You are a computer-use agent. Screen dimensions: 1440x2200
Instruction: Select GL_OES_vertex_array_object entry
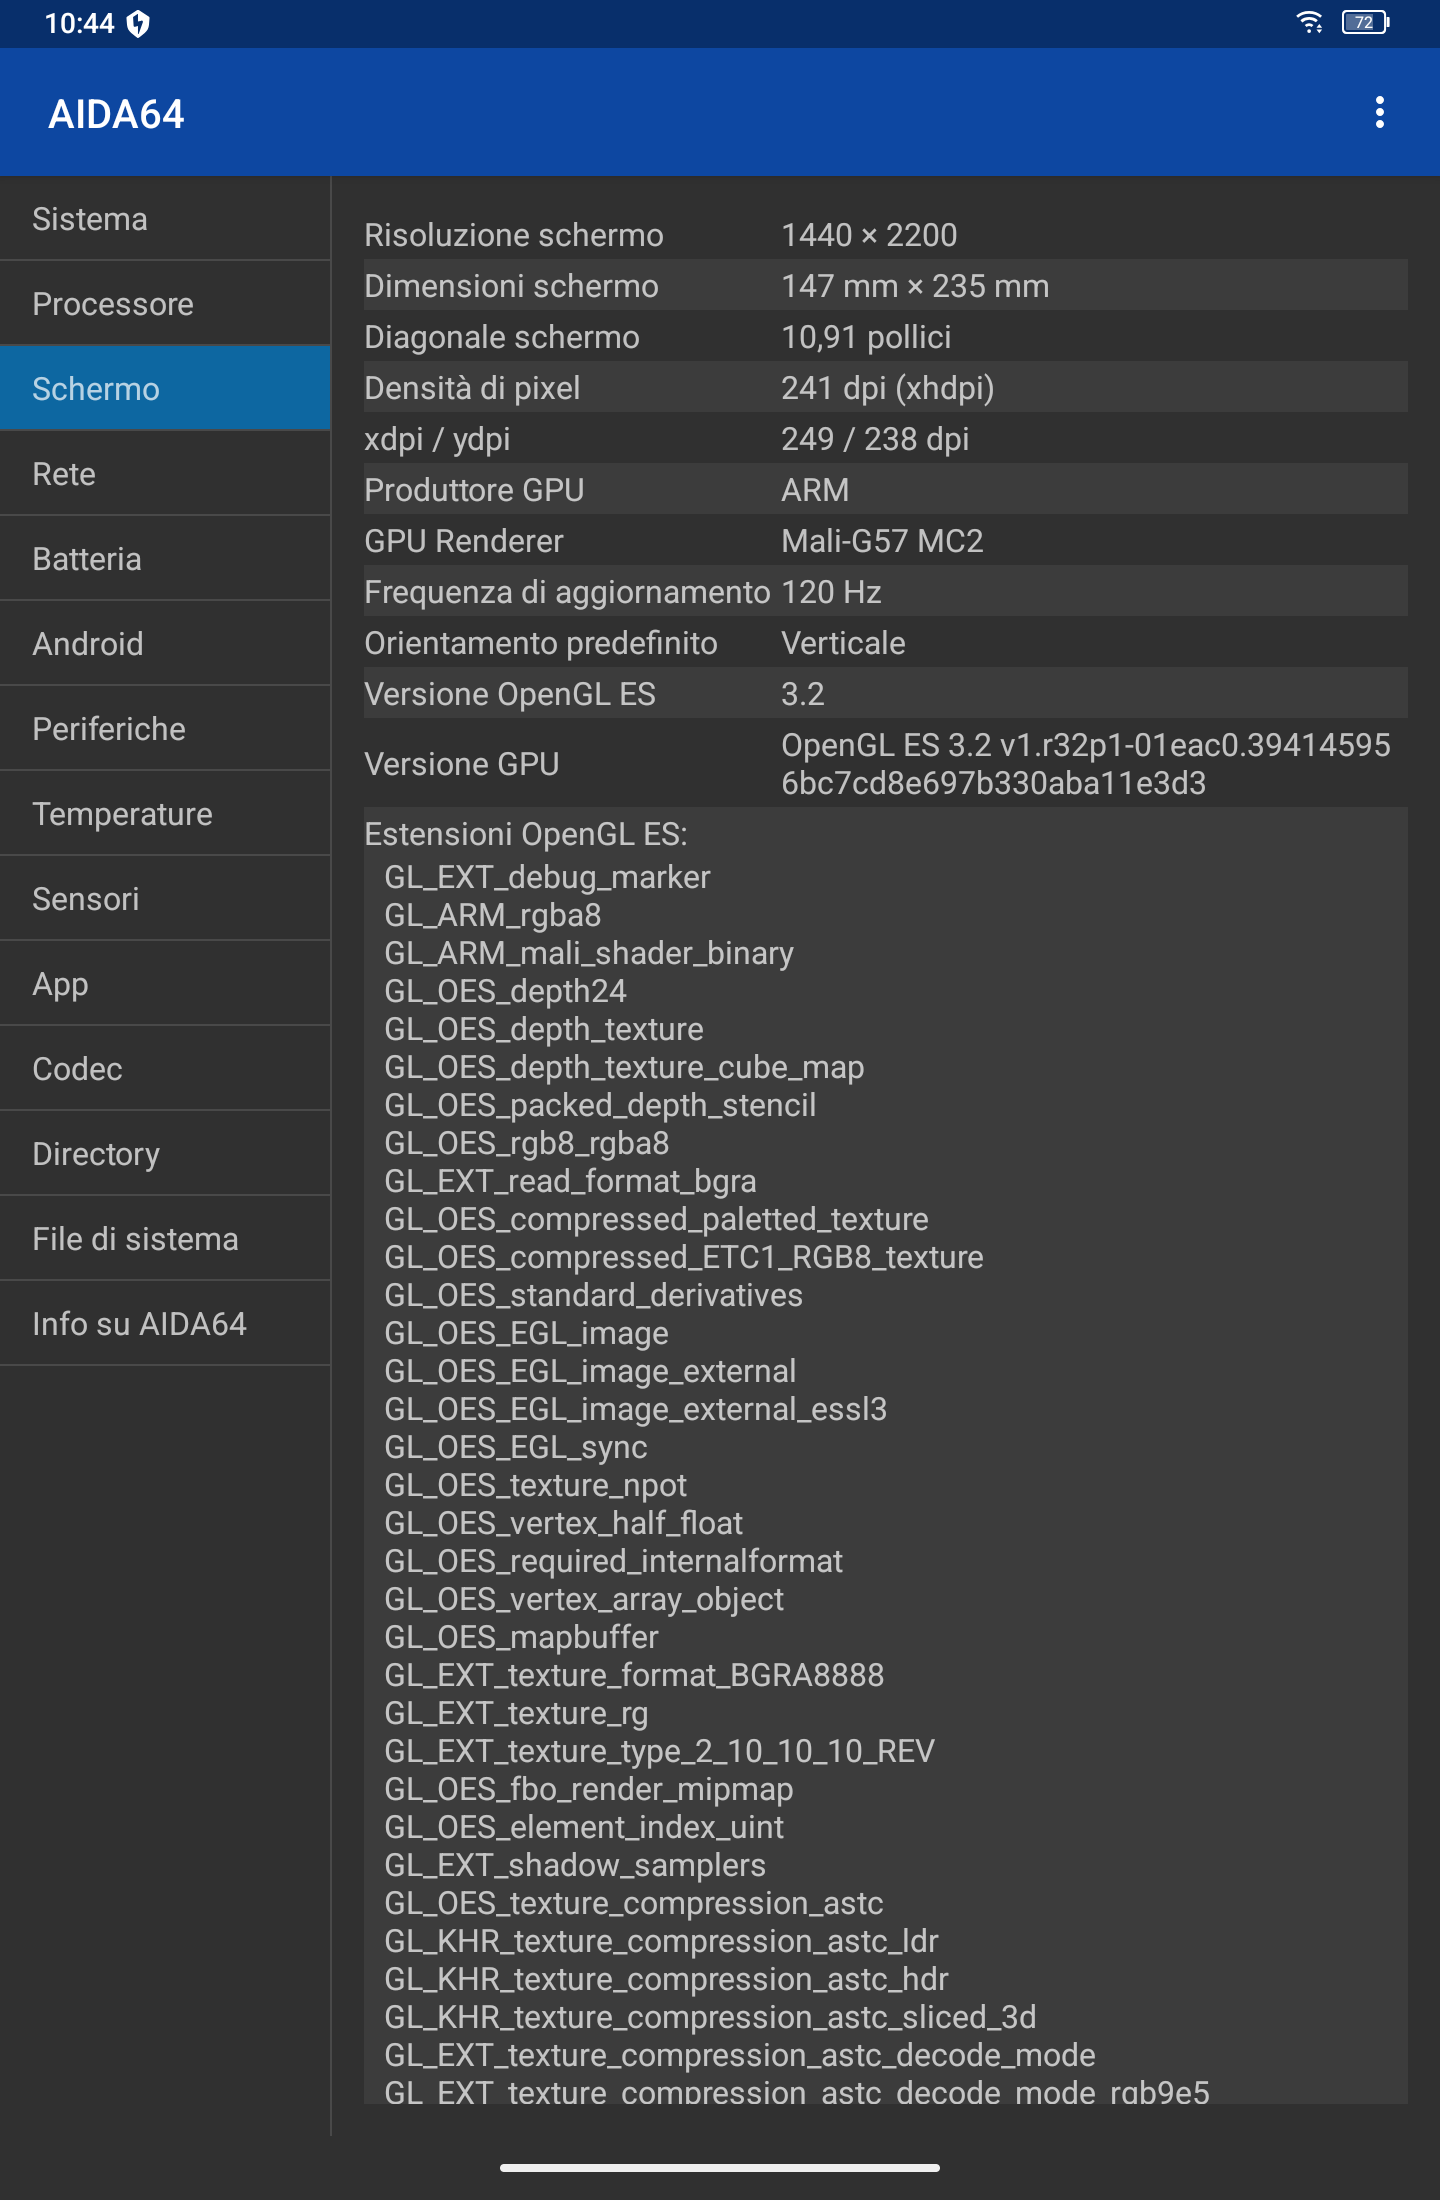(584, 1599)
